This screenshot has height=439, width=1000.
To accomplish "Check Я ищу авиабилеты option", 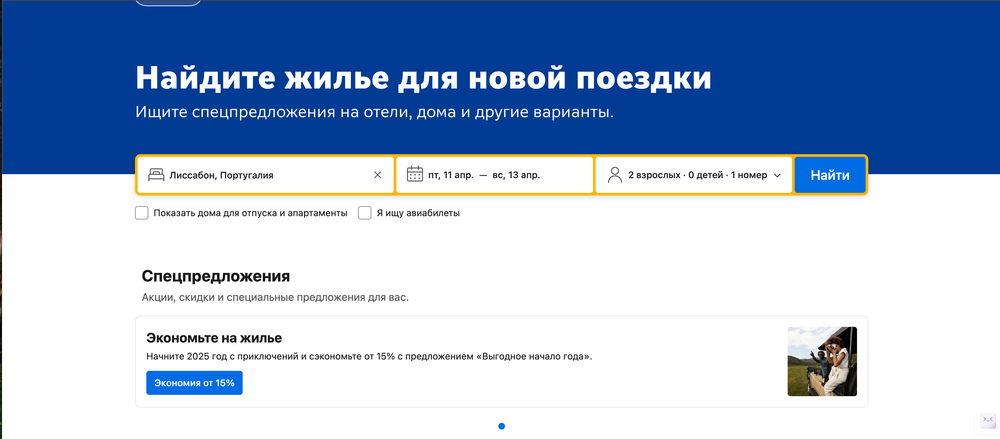I will point(364,213).
